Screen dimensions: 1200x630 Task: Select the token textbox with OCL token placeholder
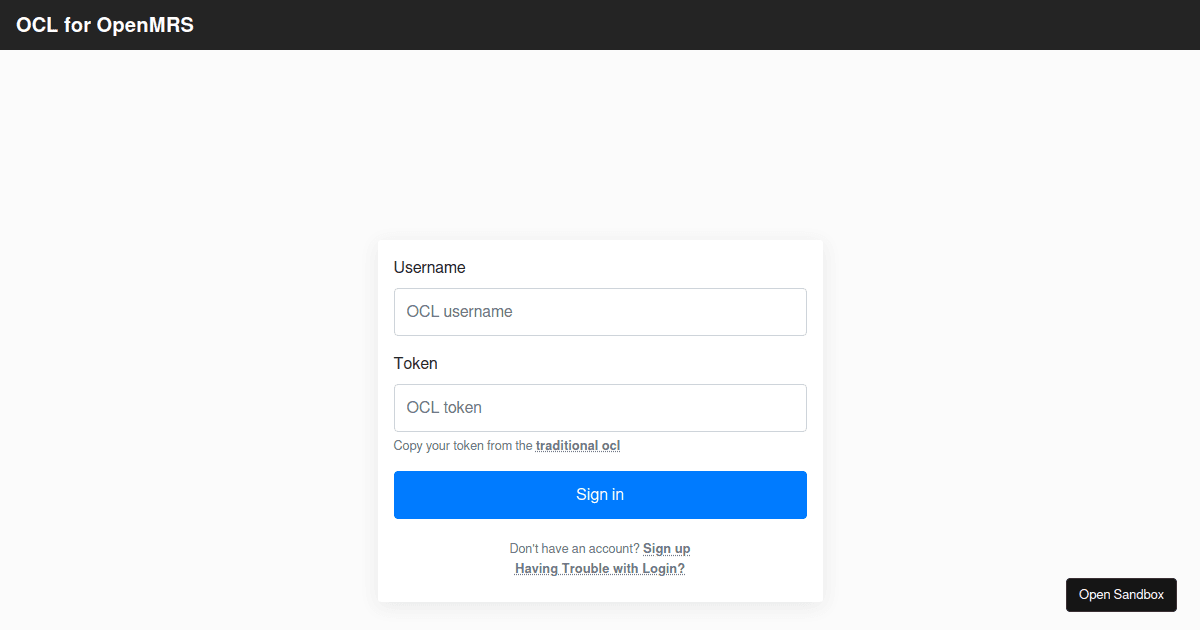coord(600,408)
